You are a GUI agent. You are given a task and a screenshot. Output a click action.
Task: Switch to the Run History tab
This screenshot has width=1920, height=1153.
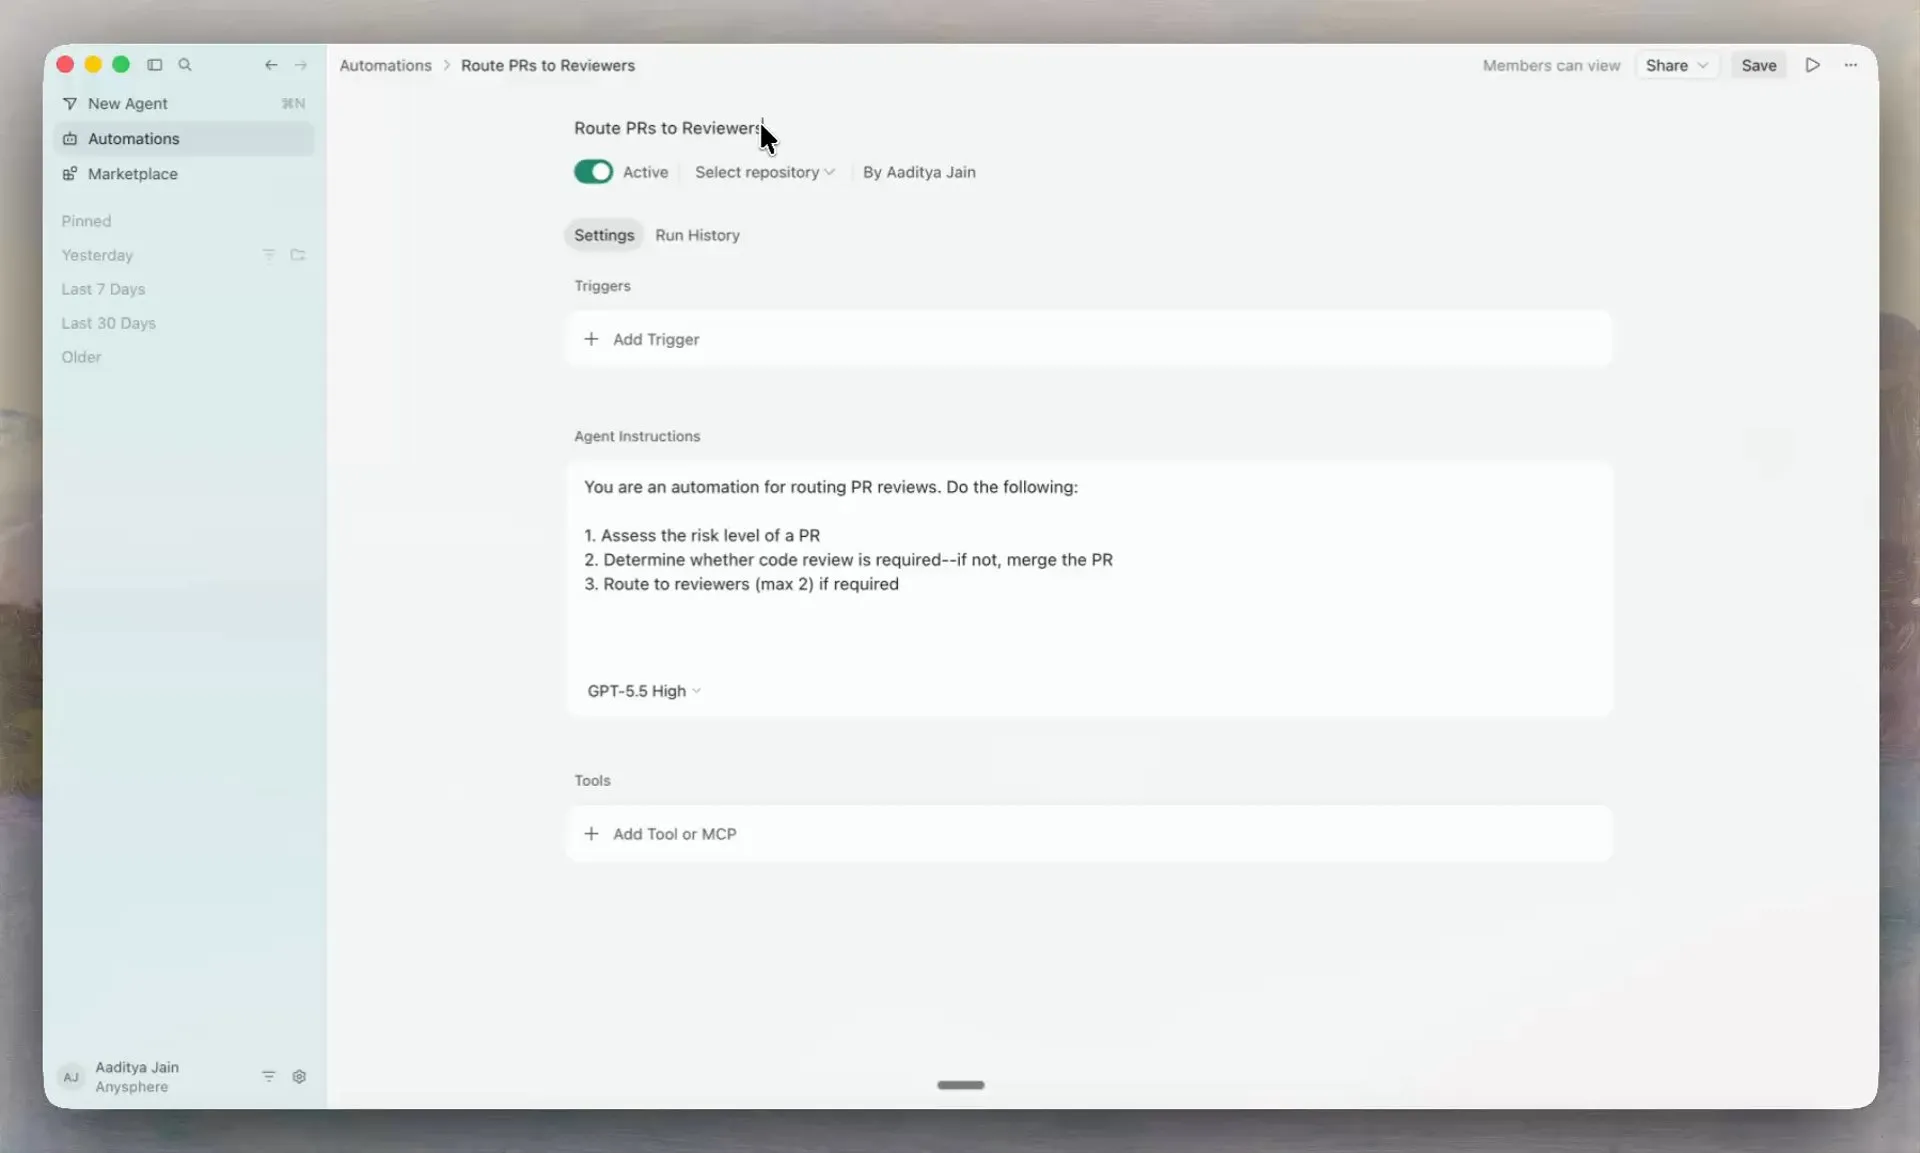pos(697,235)
